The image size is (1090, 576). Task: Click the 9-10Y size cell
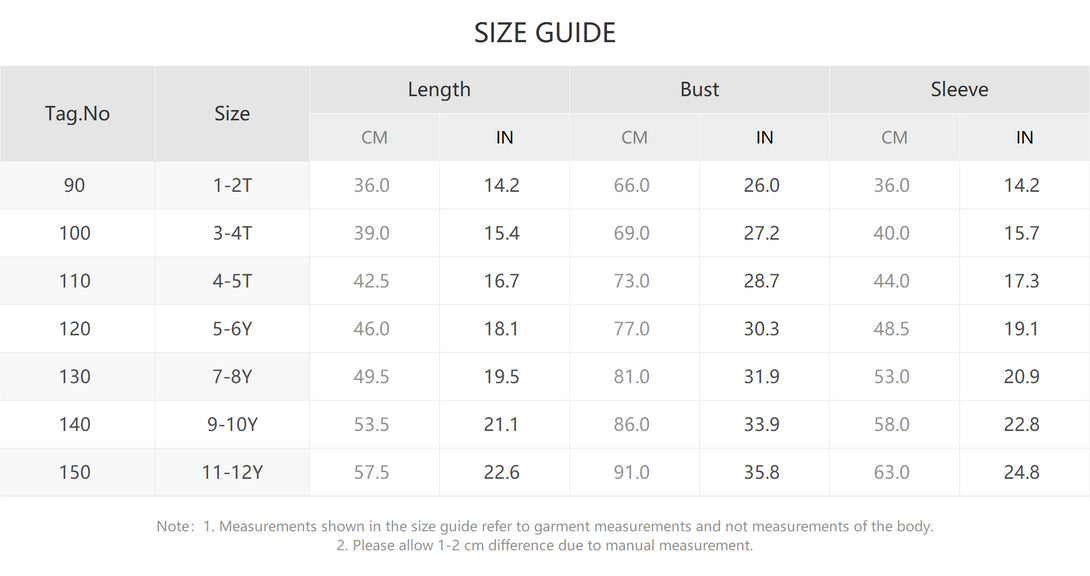coord(231,425)
